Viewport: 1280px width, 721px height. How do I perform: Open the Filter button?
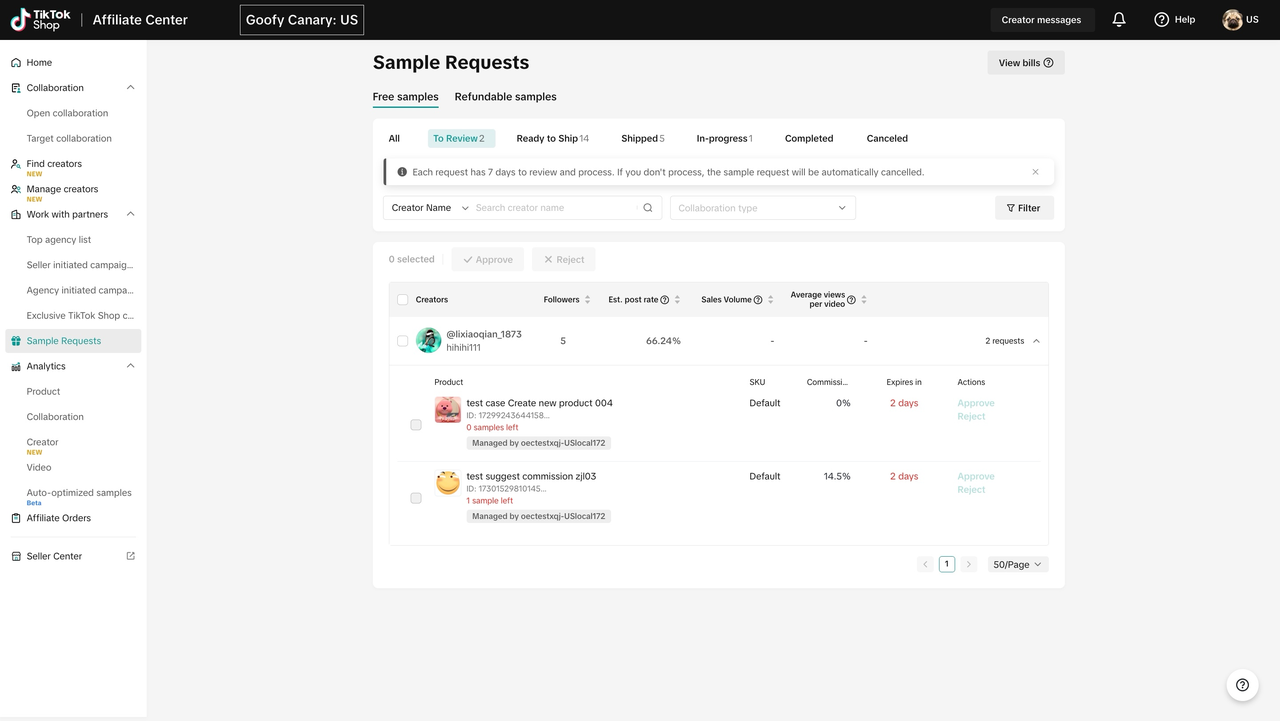1023,208
